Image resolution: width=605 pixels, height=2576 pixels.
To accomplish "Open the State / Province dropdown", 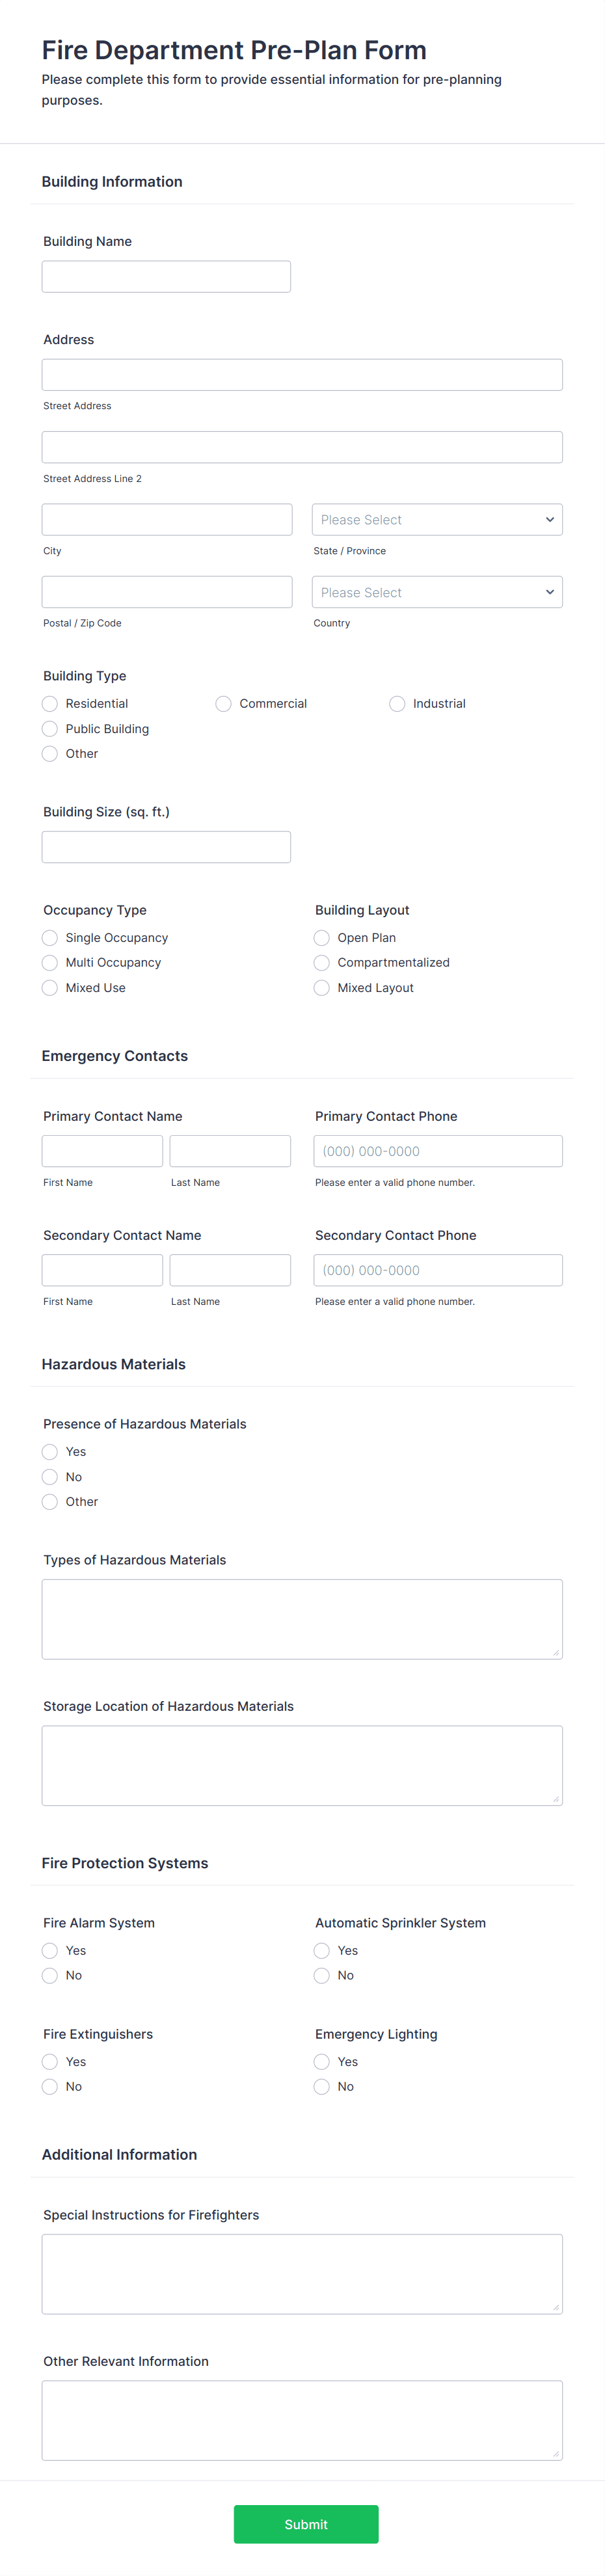I will pyautogui.click(x=437, y=519).
